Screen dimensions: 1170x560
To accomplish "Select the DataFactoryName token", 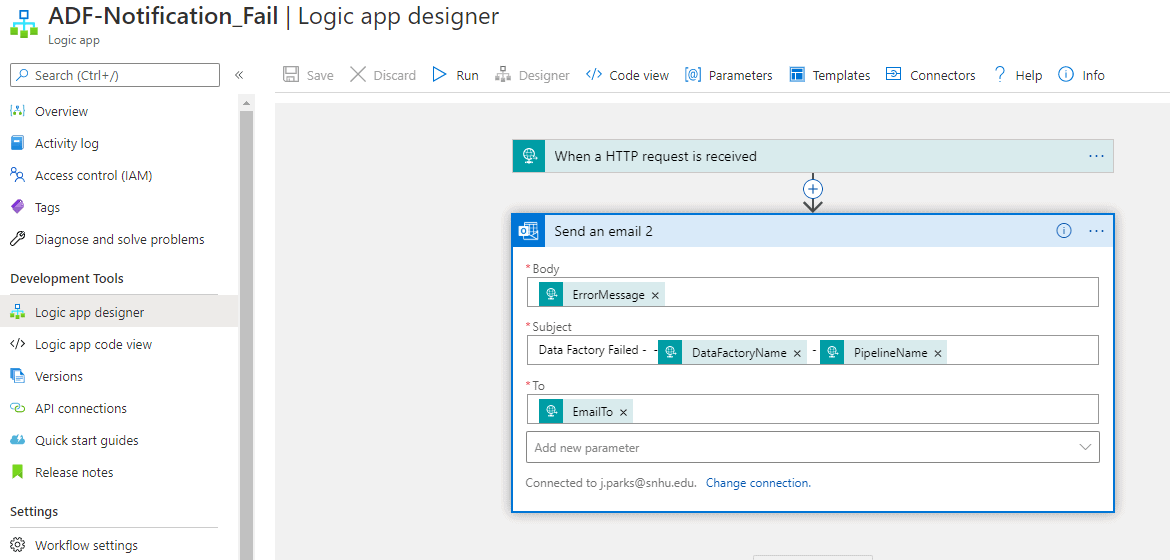I will [x=732, y=352].
